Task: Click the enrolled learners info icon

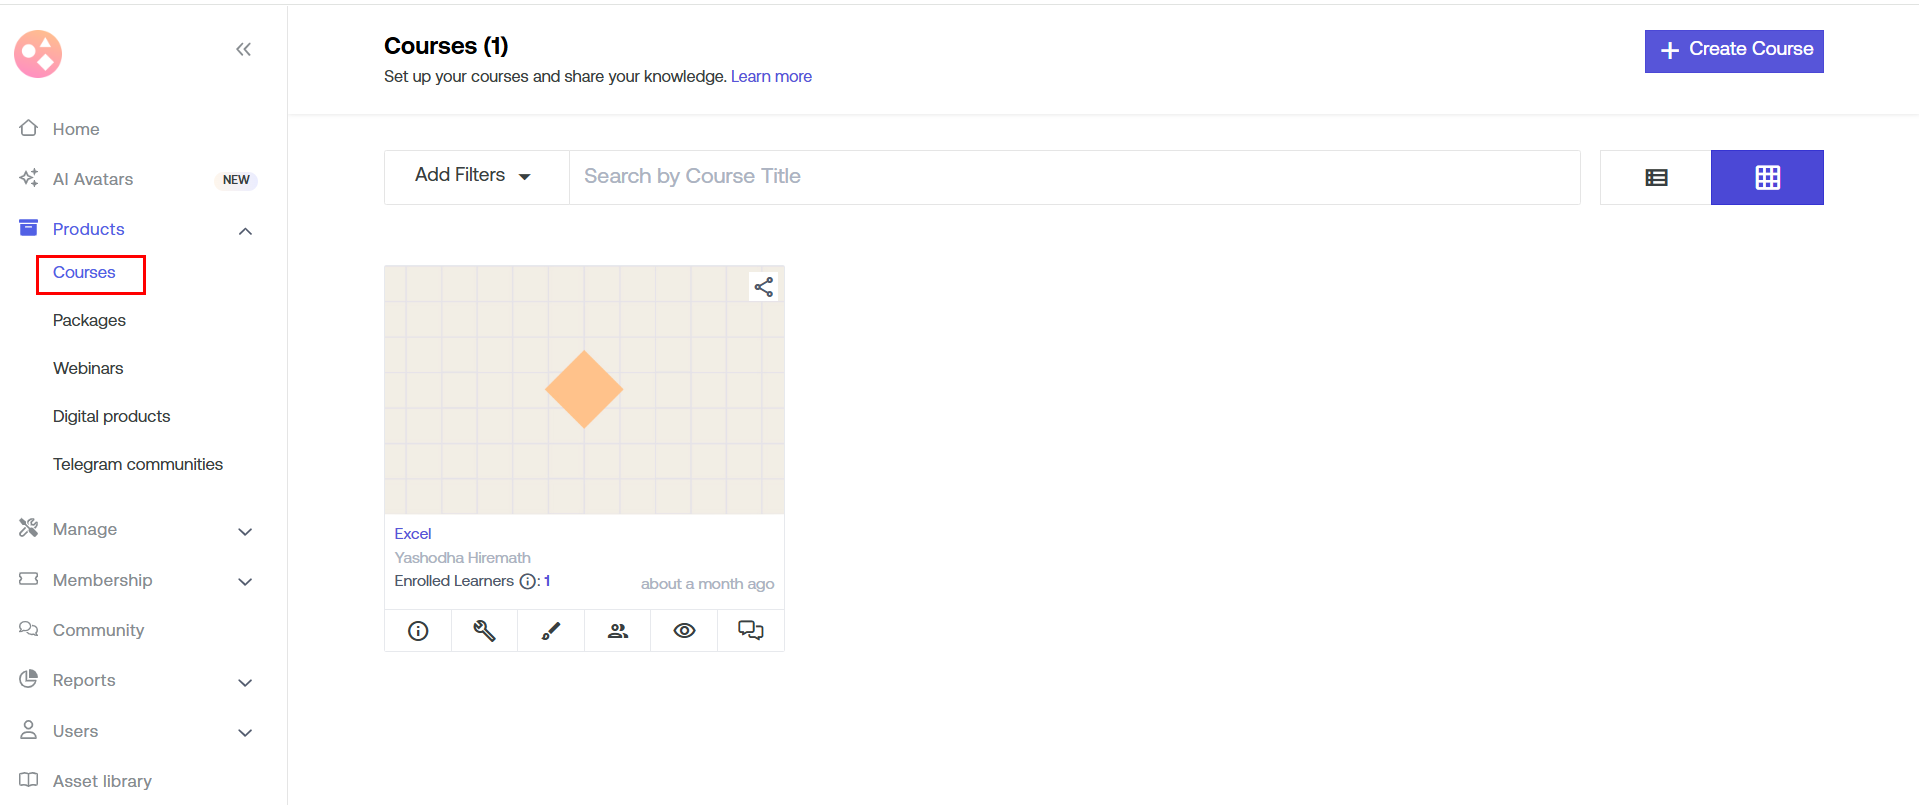Action: (x=528, y=581)
